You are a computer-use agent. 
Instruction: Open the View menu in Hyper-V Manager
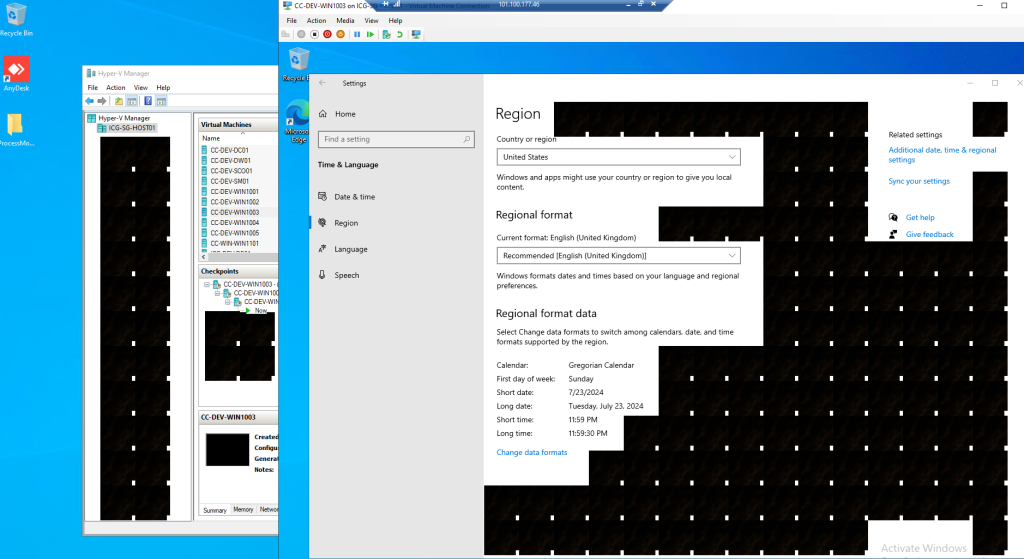click(x=140, y=88)
